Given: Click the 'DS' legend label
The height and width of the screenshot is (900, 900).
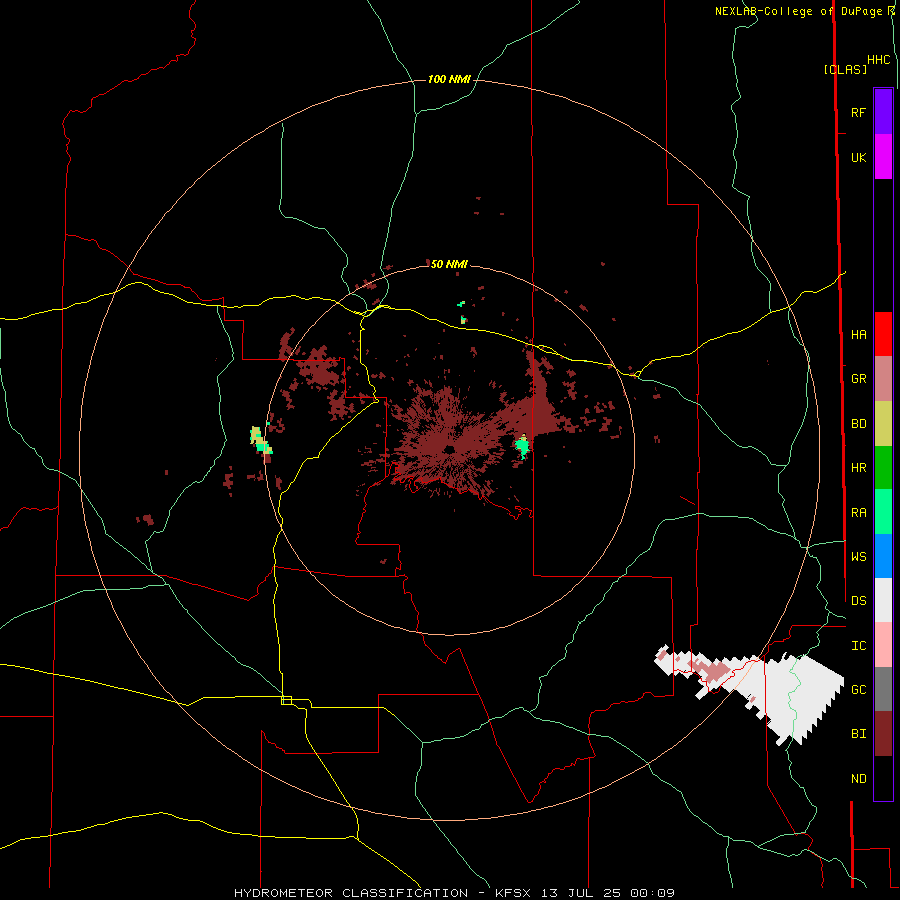Looking at the screenshot, I should [x=859, y=601].
